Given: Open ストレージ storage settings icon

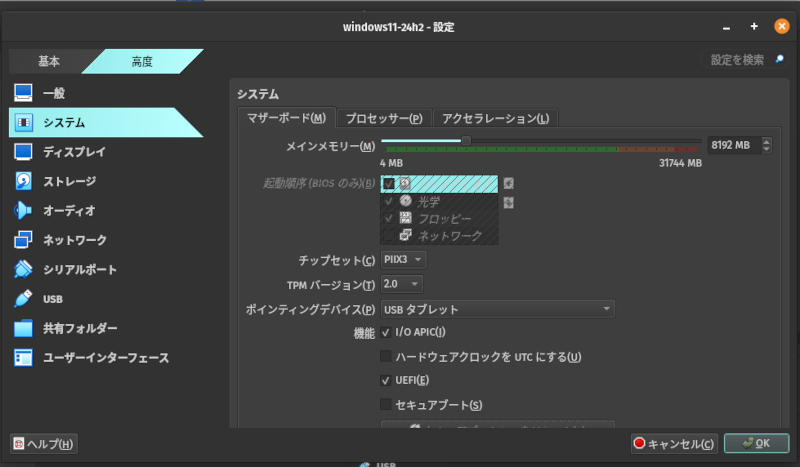Looking at the screenshot, I should click(23, 181).
